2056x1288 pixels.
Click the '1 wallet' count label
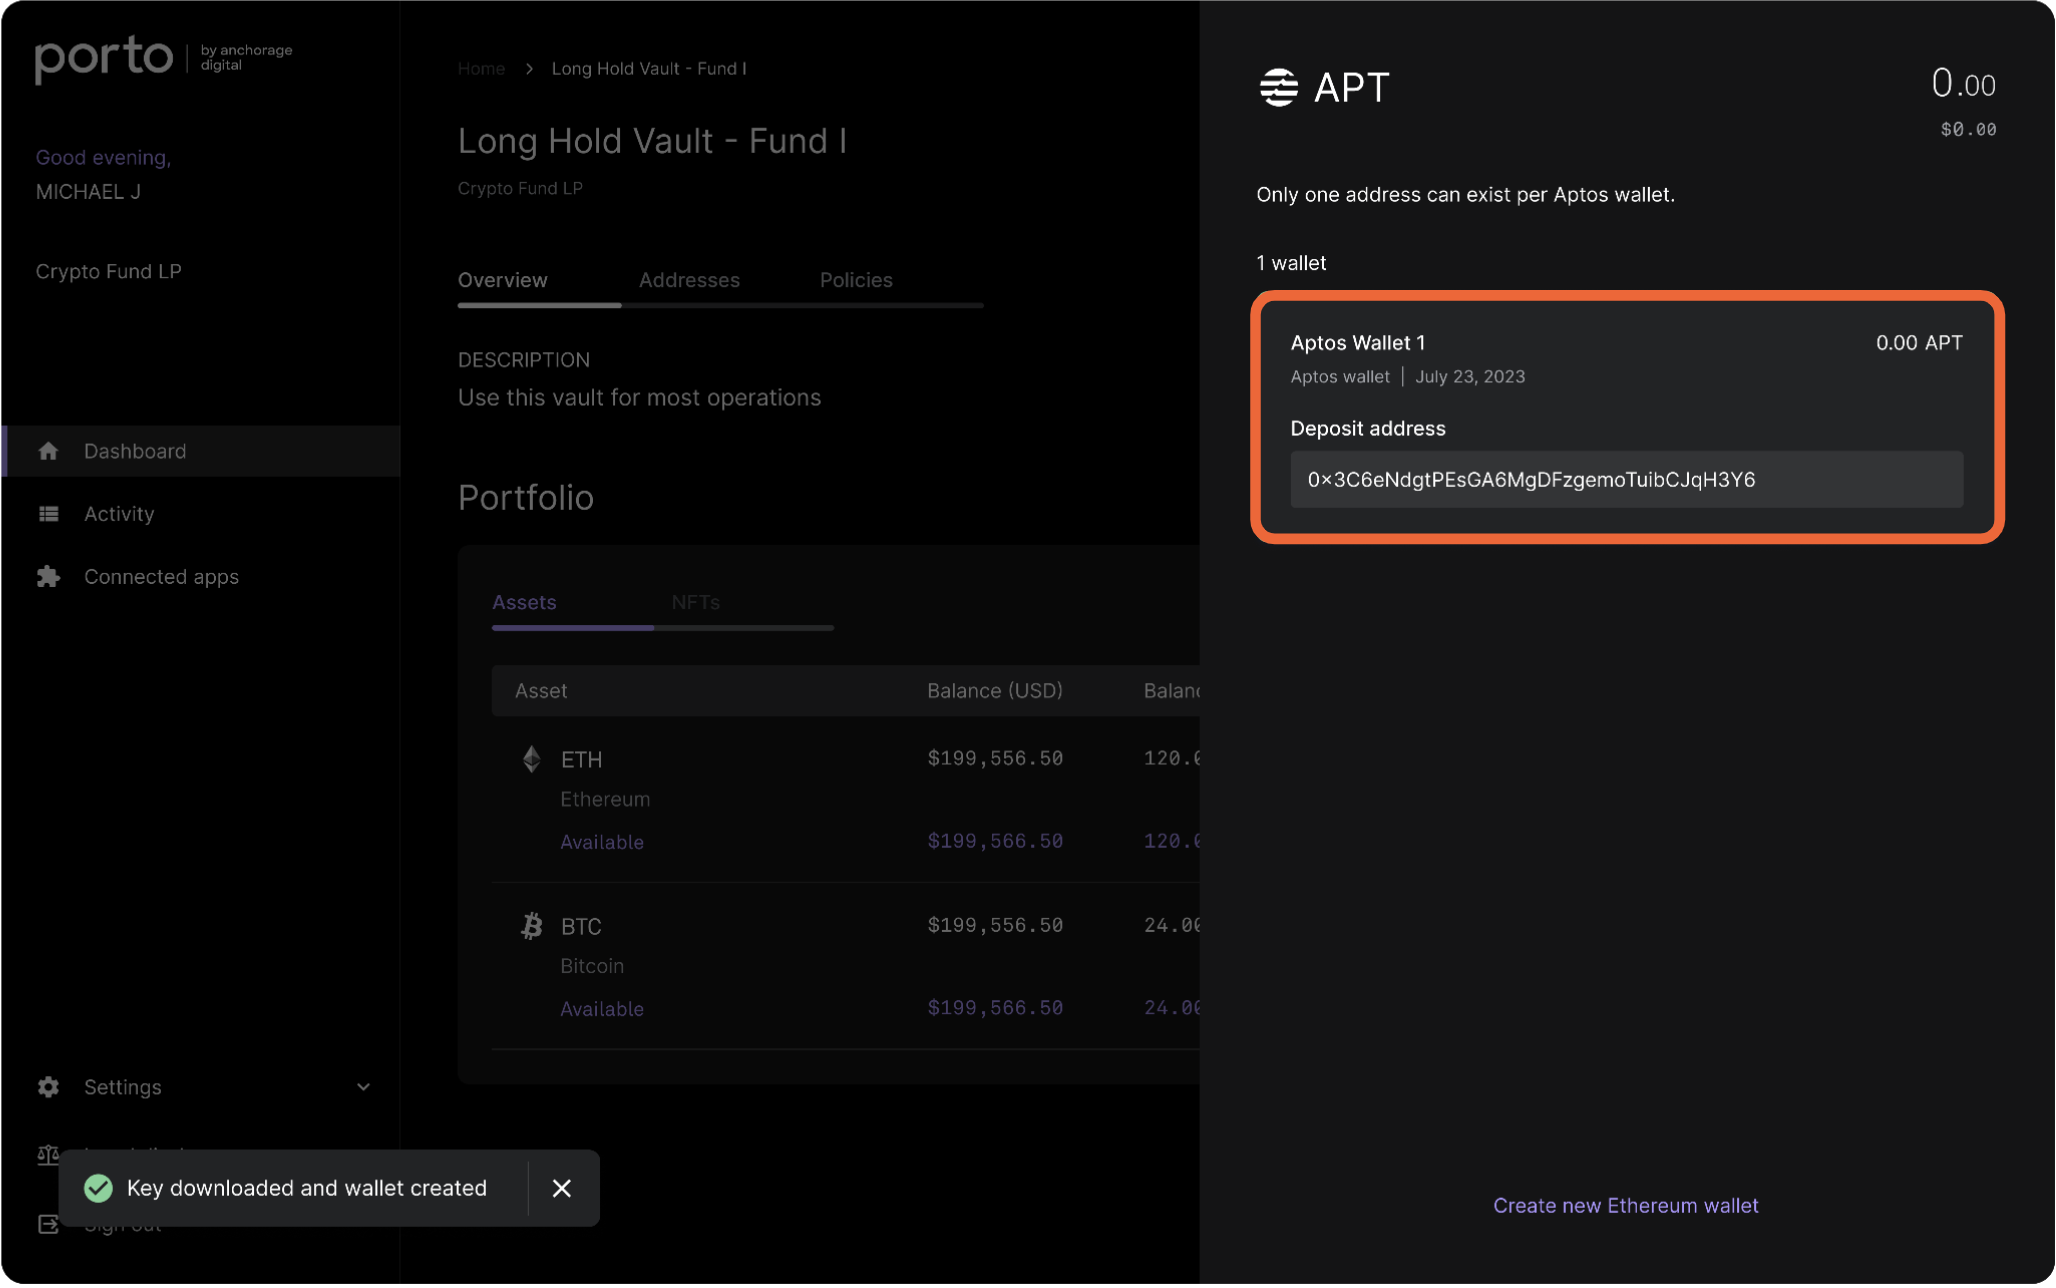(1291, 263)
